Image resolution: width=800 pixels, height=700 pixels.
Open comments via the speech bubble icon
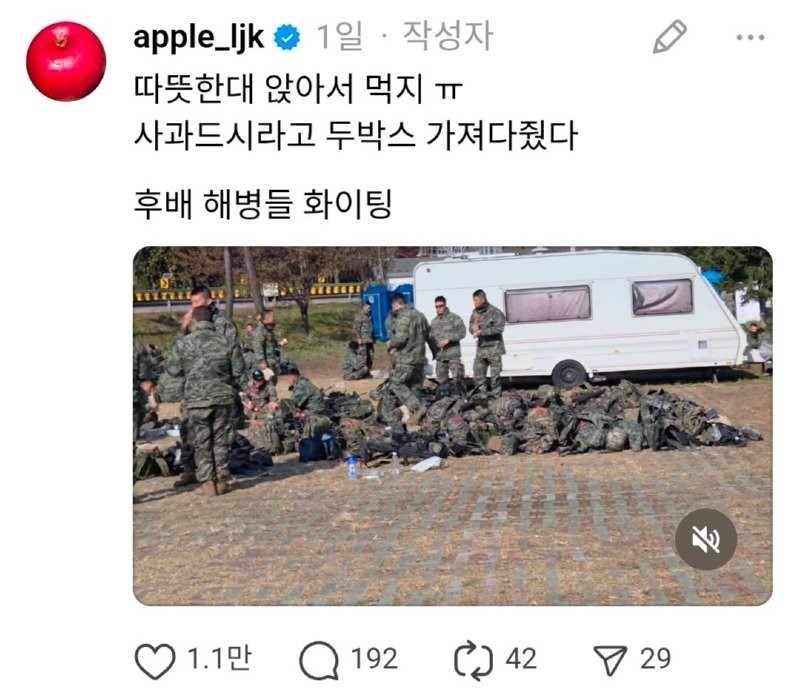click(319, 660)
